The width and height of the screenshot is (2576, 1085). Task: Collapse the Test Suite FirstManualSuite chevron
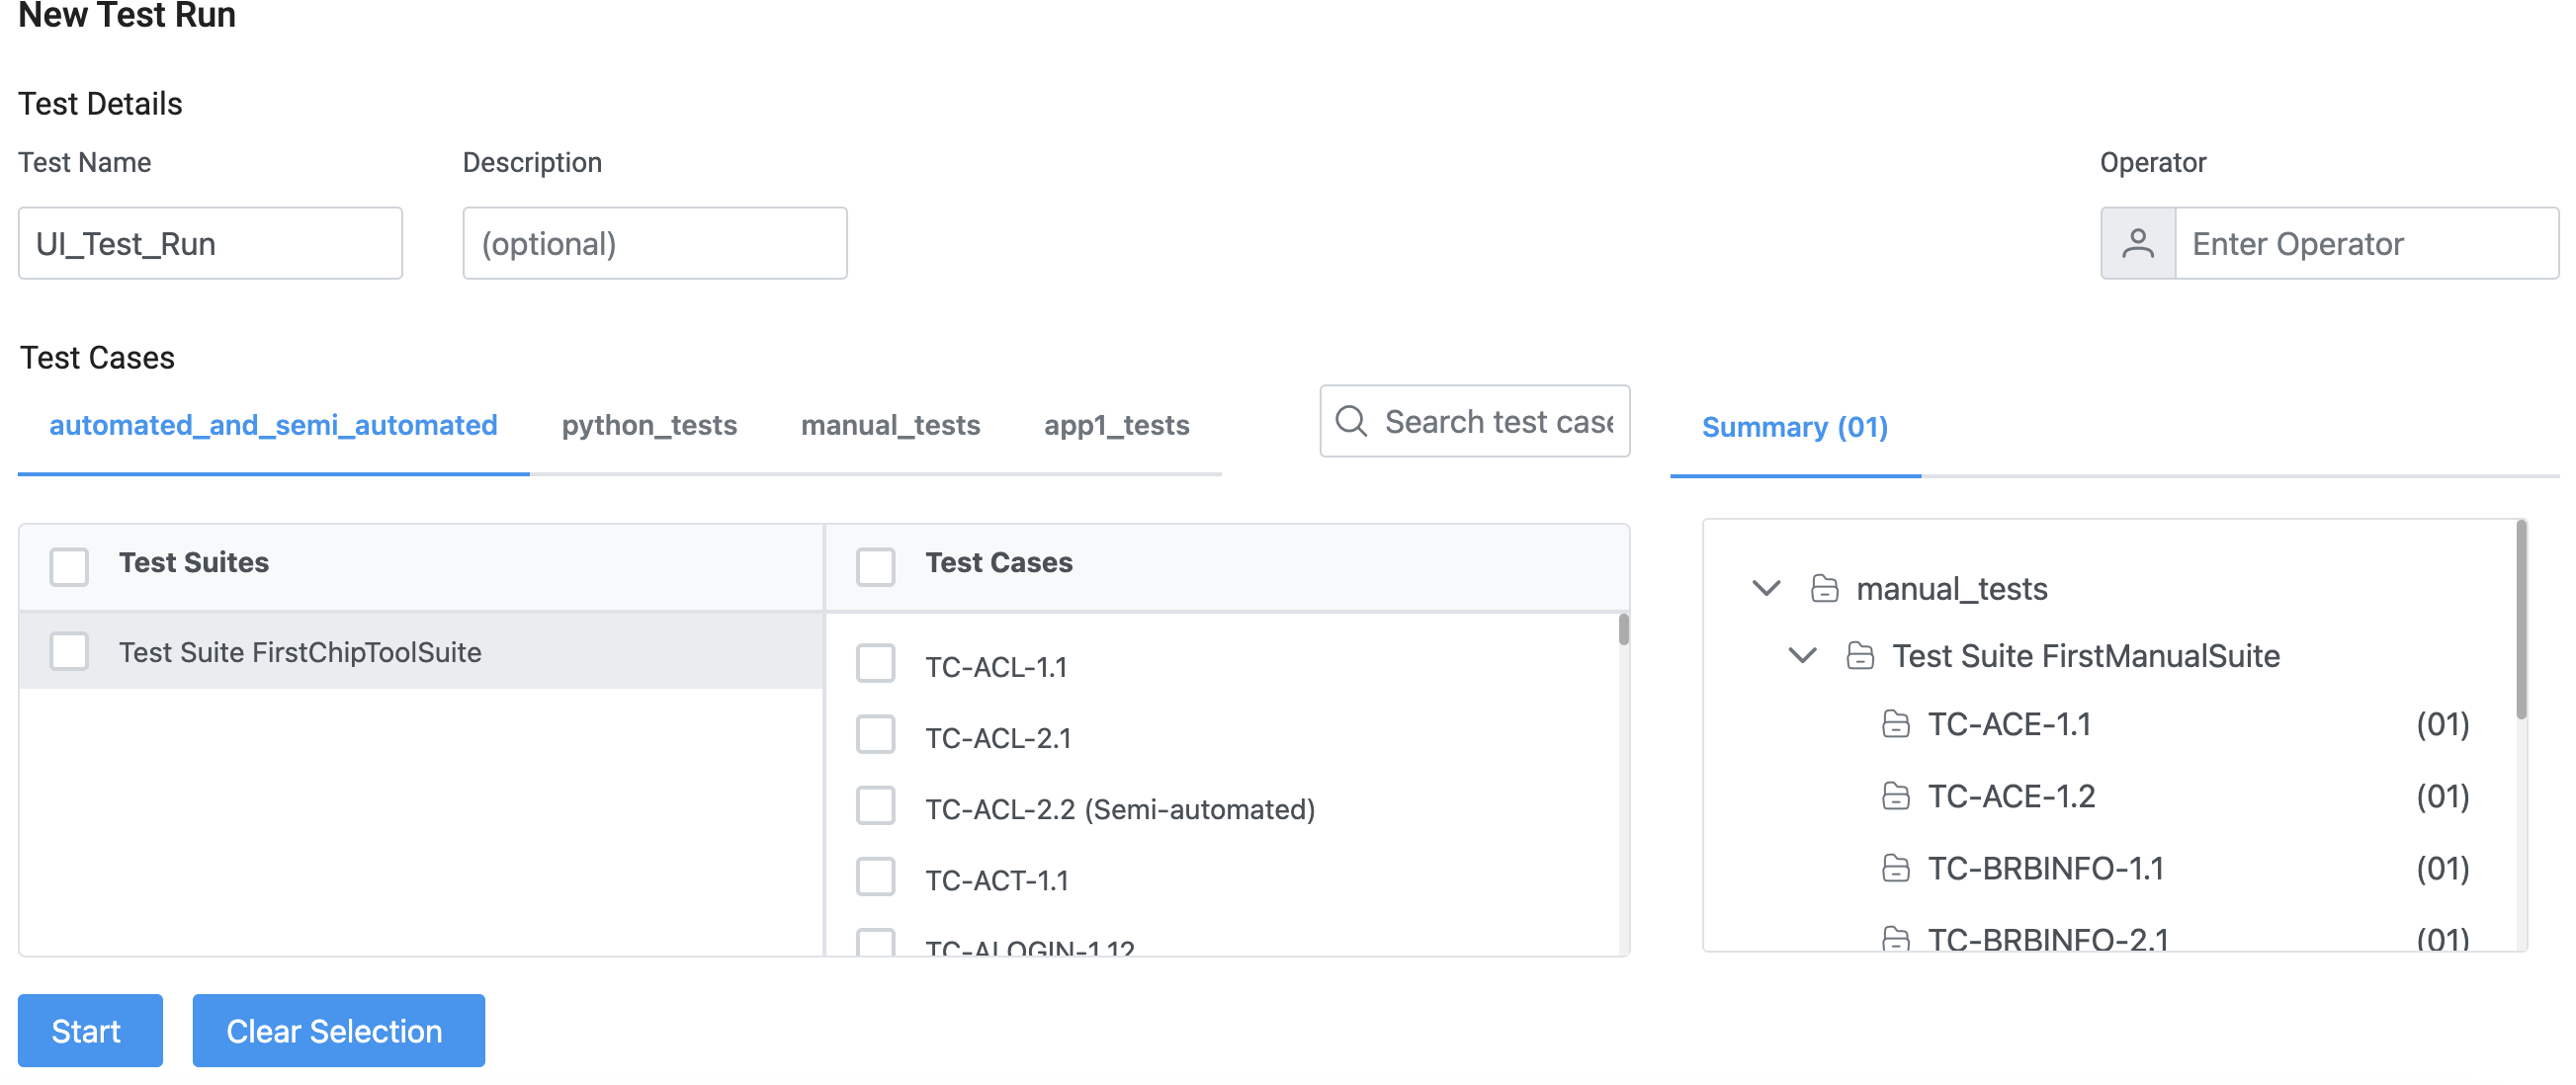coord(1802,655)
